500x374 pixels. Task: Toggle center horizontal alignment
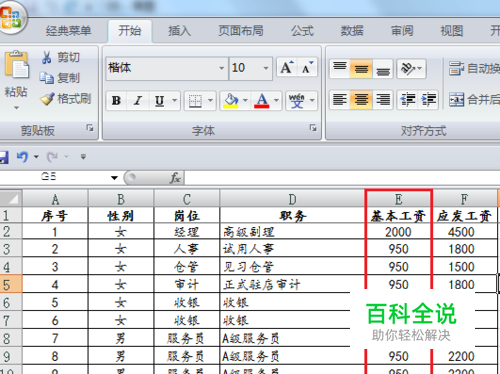pos(361,99)
